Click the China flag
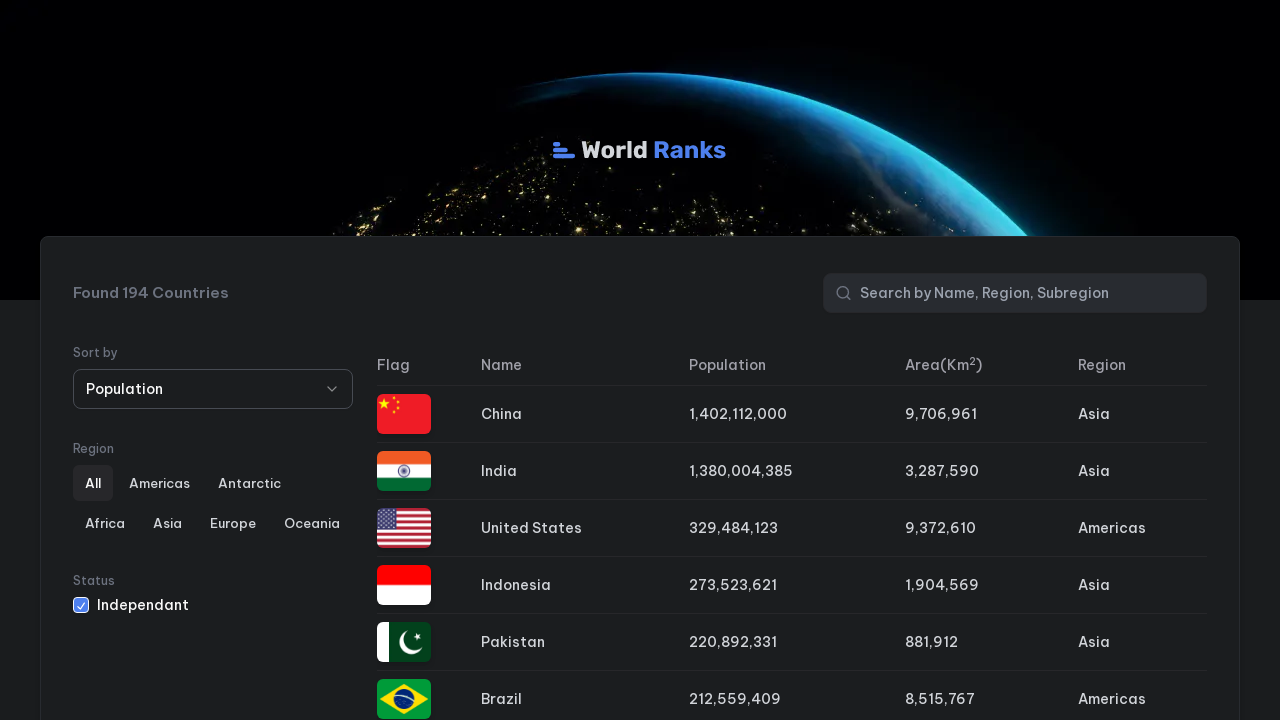 [x=404, y=414]
